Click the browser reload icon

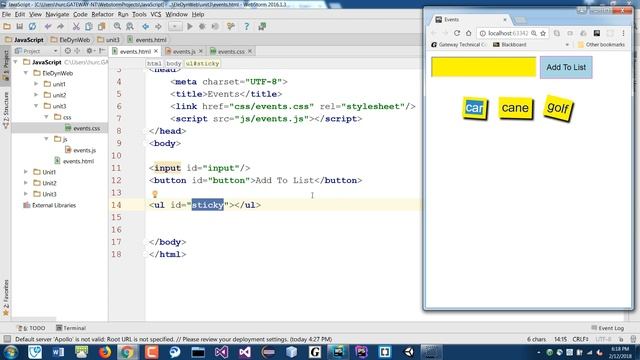457,33
